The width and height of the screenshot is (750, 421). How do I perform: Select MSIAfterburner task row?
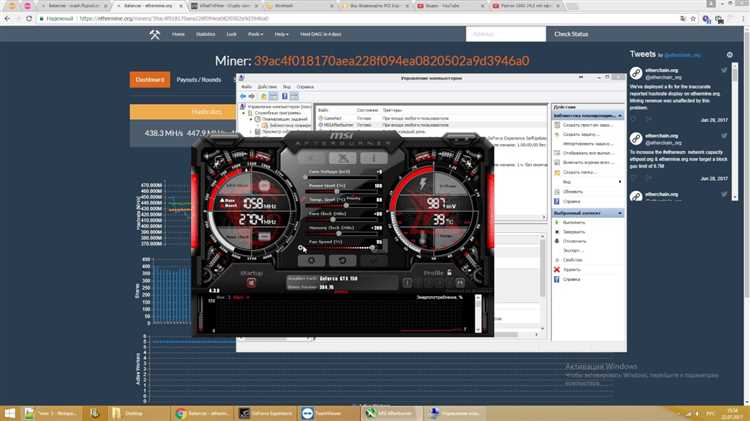430,125
